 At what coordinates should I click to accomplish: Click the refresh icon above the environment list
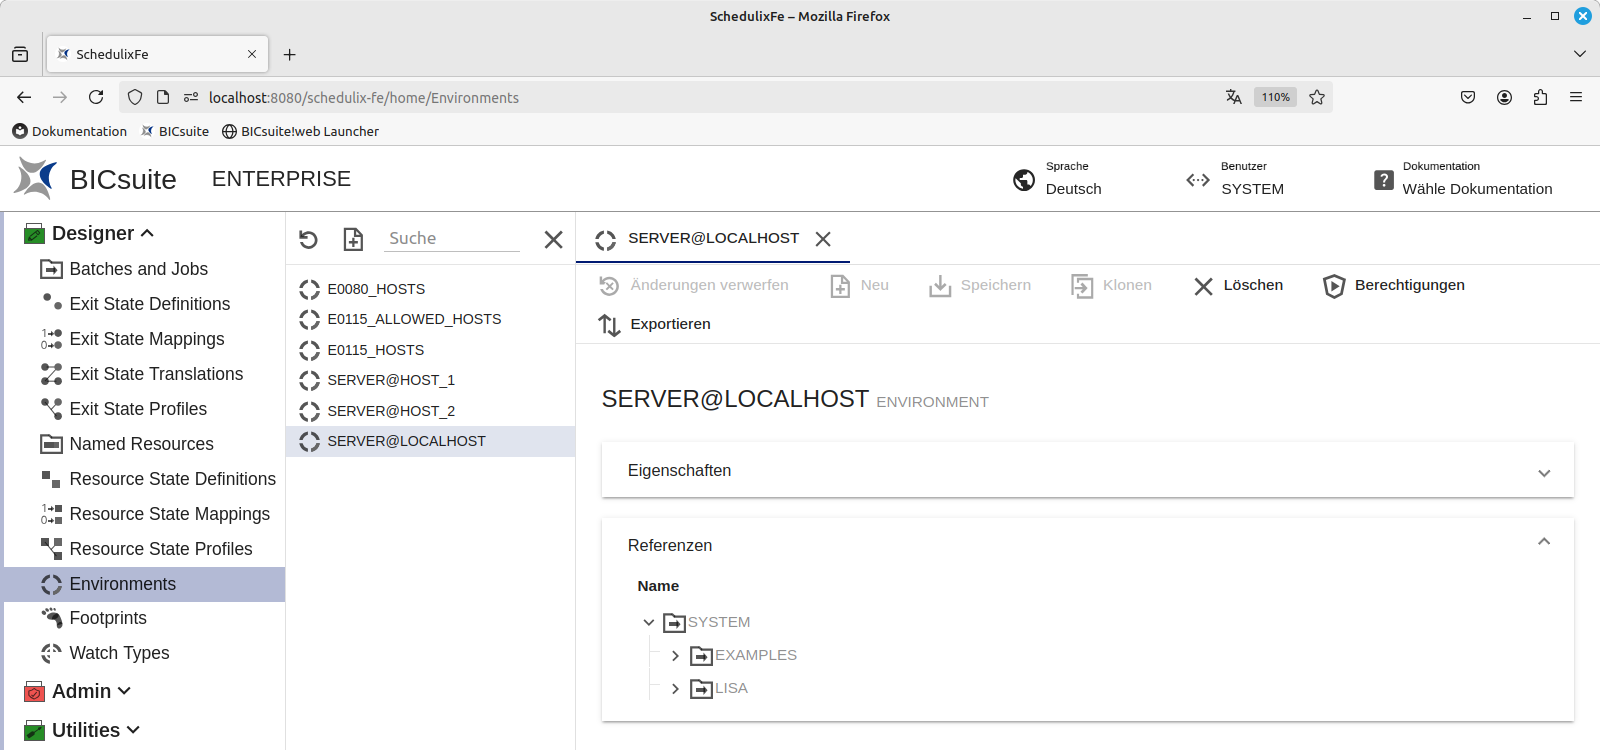coord(308,239)
